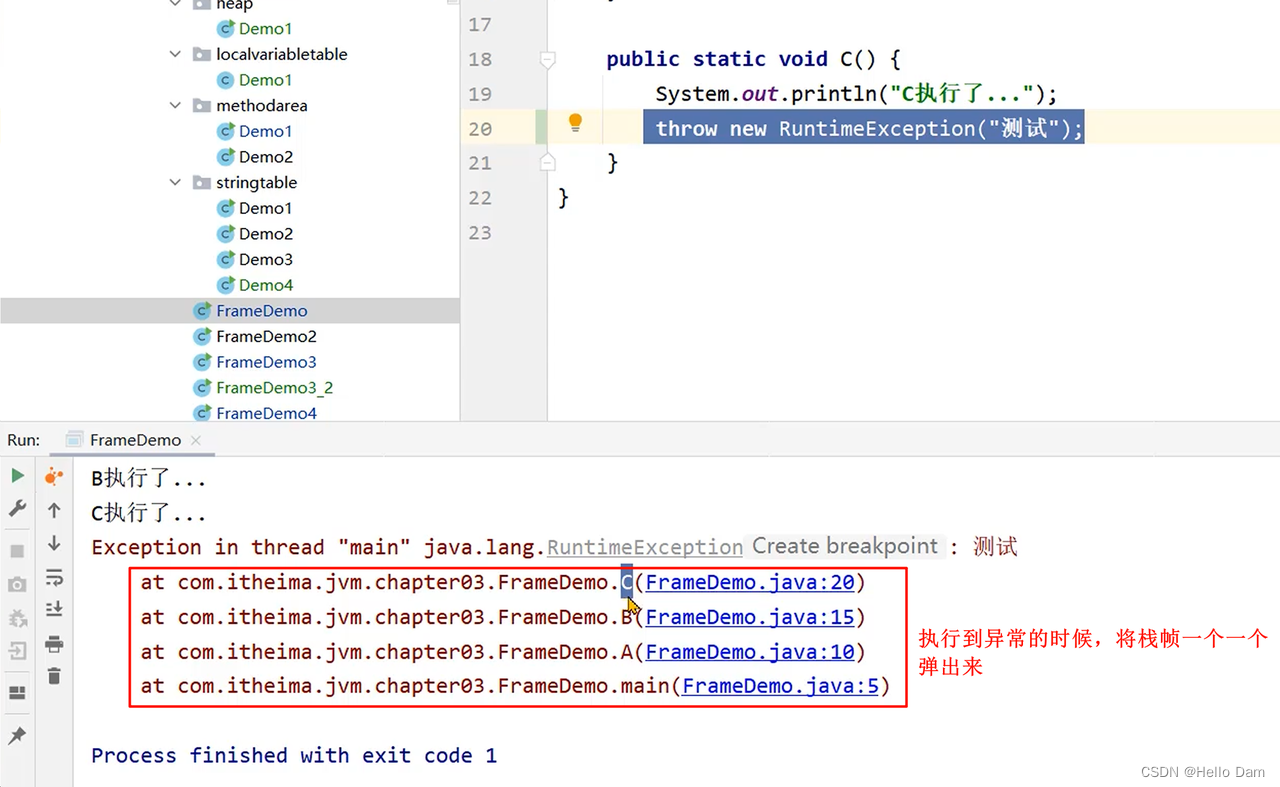Select Demo3 under stringtable folder
The height and width of the screenshot is (787, 1280).
(265, 259)
